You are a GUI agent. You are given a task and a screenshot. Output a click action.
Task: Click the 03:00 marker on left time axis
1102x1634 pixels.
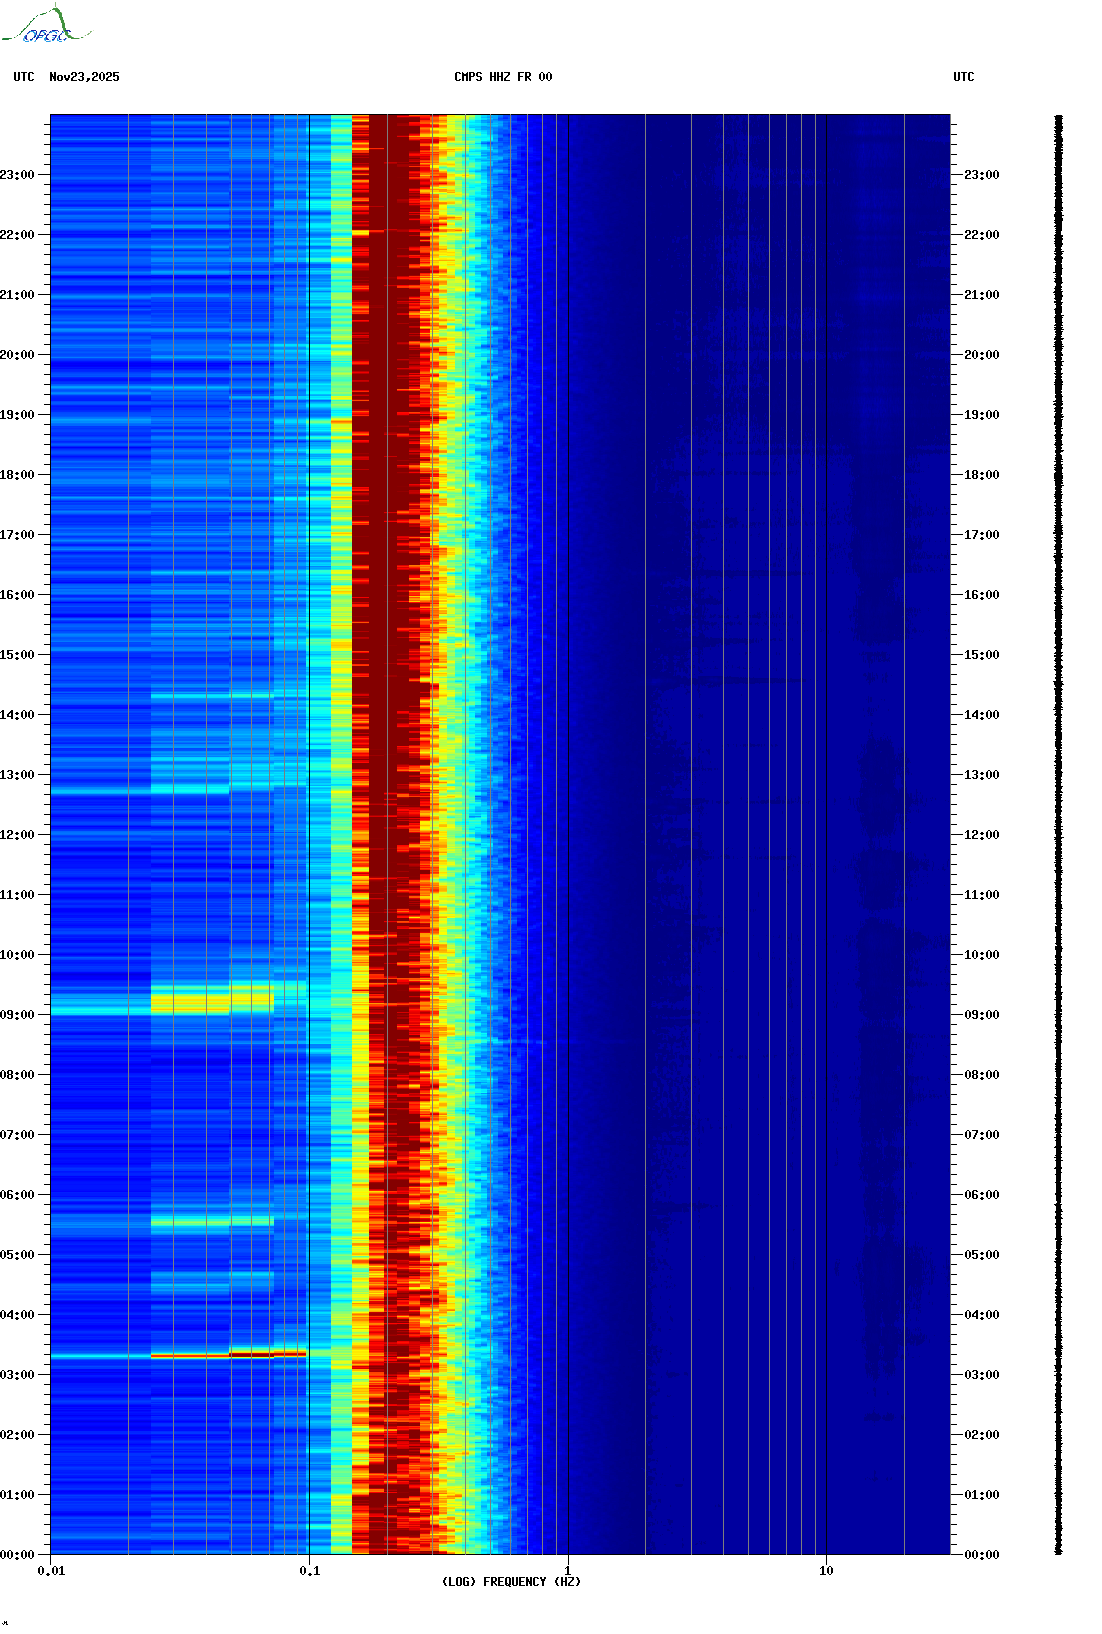18,1375
